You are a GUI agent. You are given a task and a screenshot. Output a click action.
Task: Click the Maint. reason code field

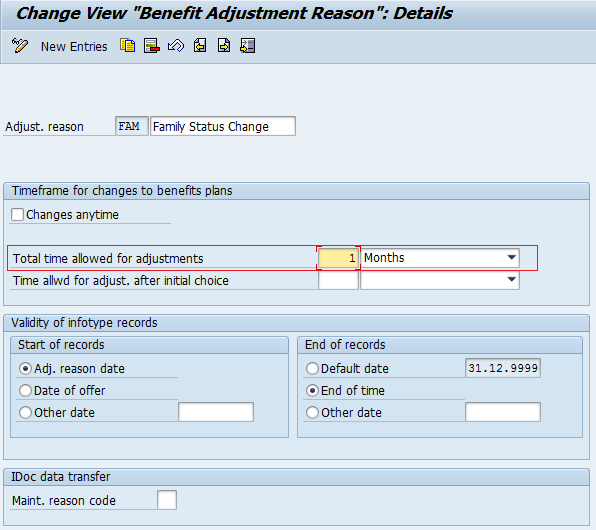pos(167,500)
